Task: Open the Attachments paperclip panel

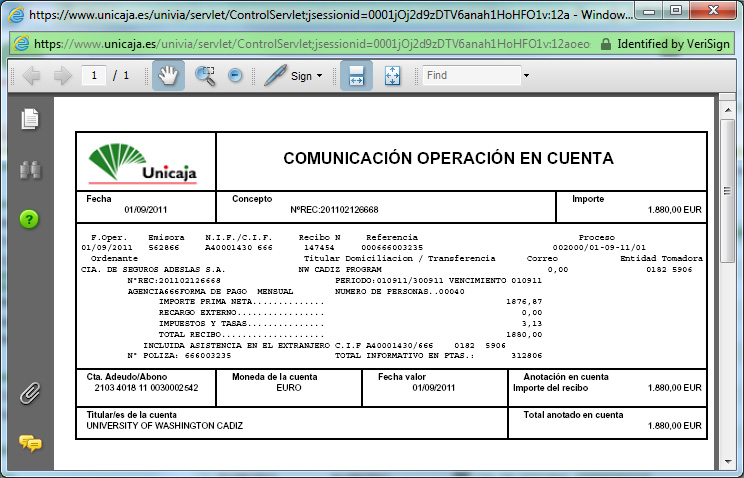Action: 30,393
